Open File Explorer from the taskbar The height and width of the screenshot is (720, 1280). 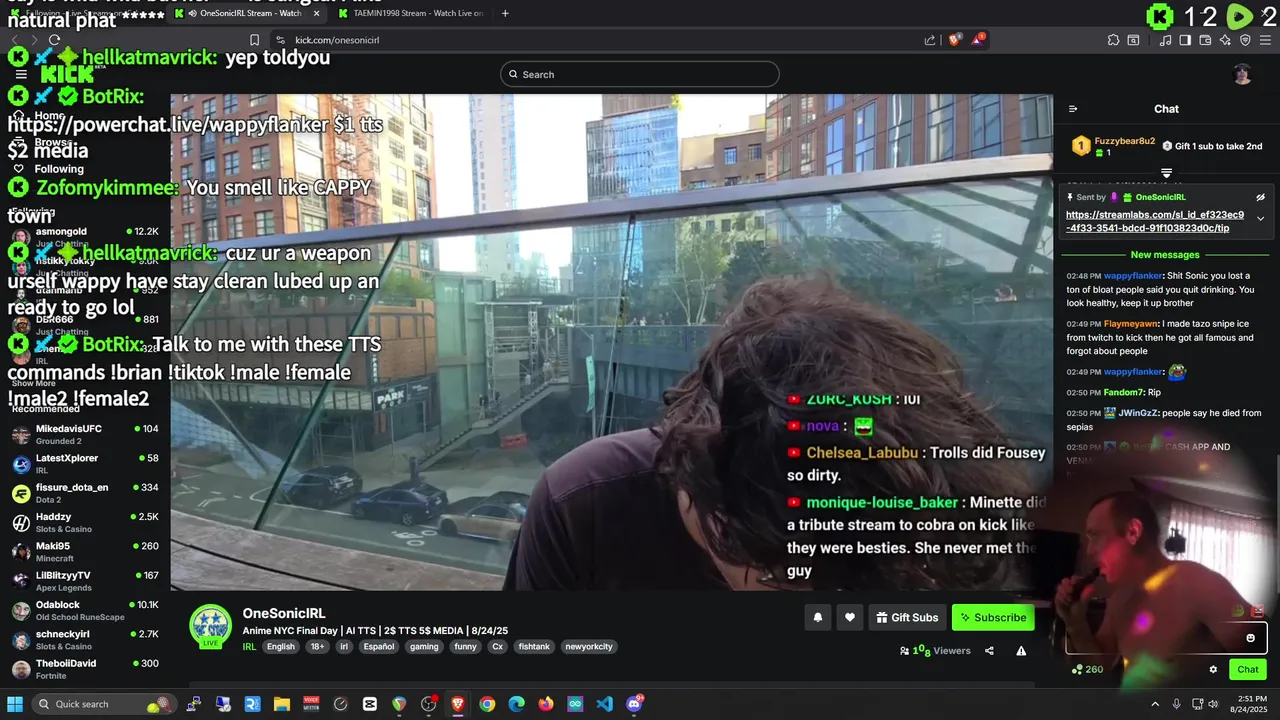point(282,704)
